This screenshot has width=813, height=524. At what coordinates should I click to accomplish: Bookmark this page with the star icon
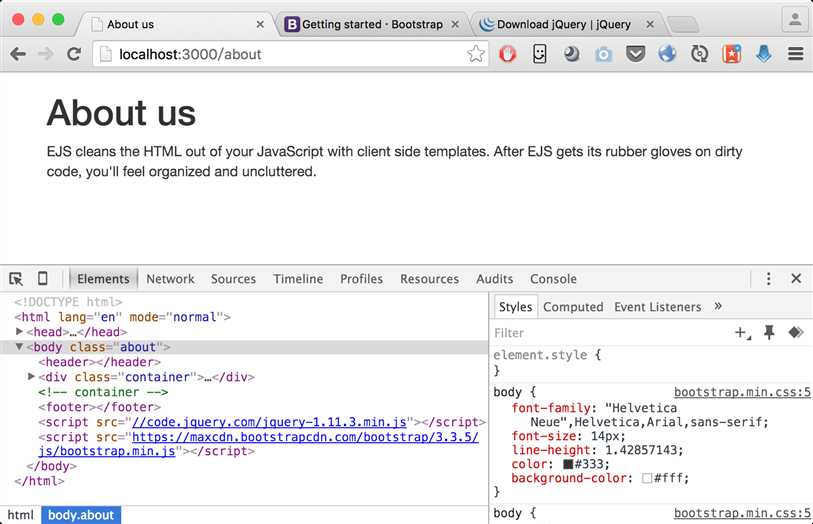coord(476,54)
